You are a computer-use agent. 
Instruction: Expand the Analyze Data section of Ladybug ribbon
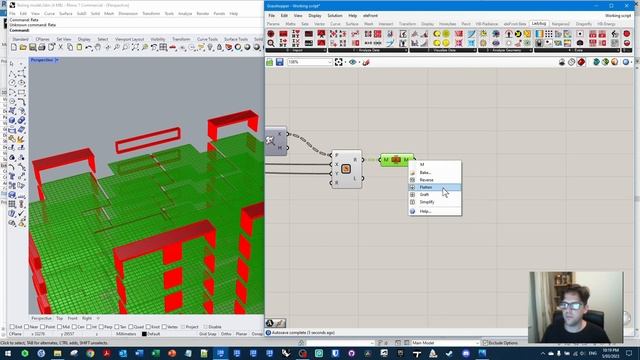click(x=368, y=50)
